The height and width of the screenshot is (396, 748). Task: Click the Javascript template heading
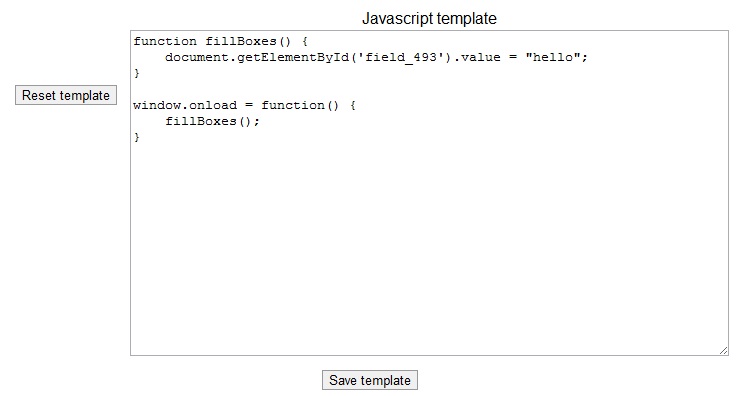[x=429, y=19]
